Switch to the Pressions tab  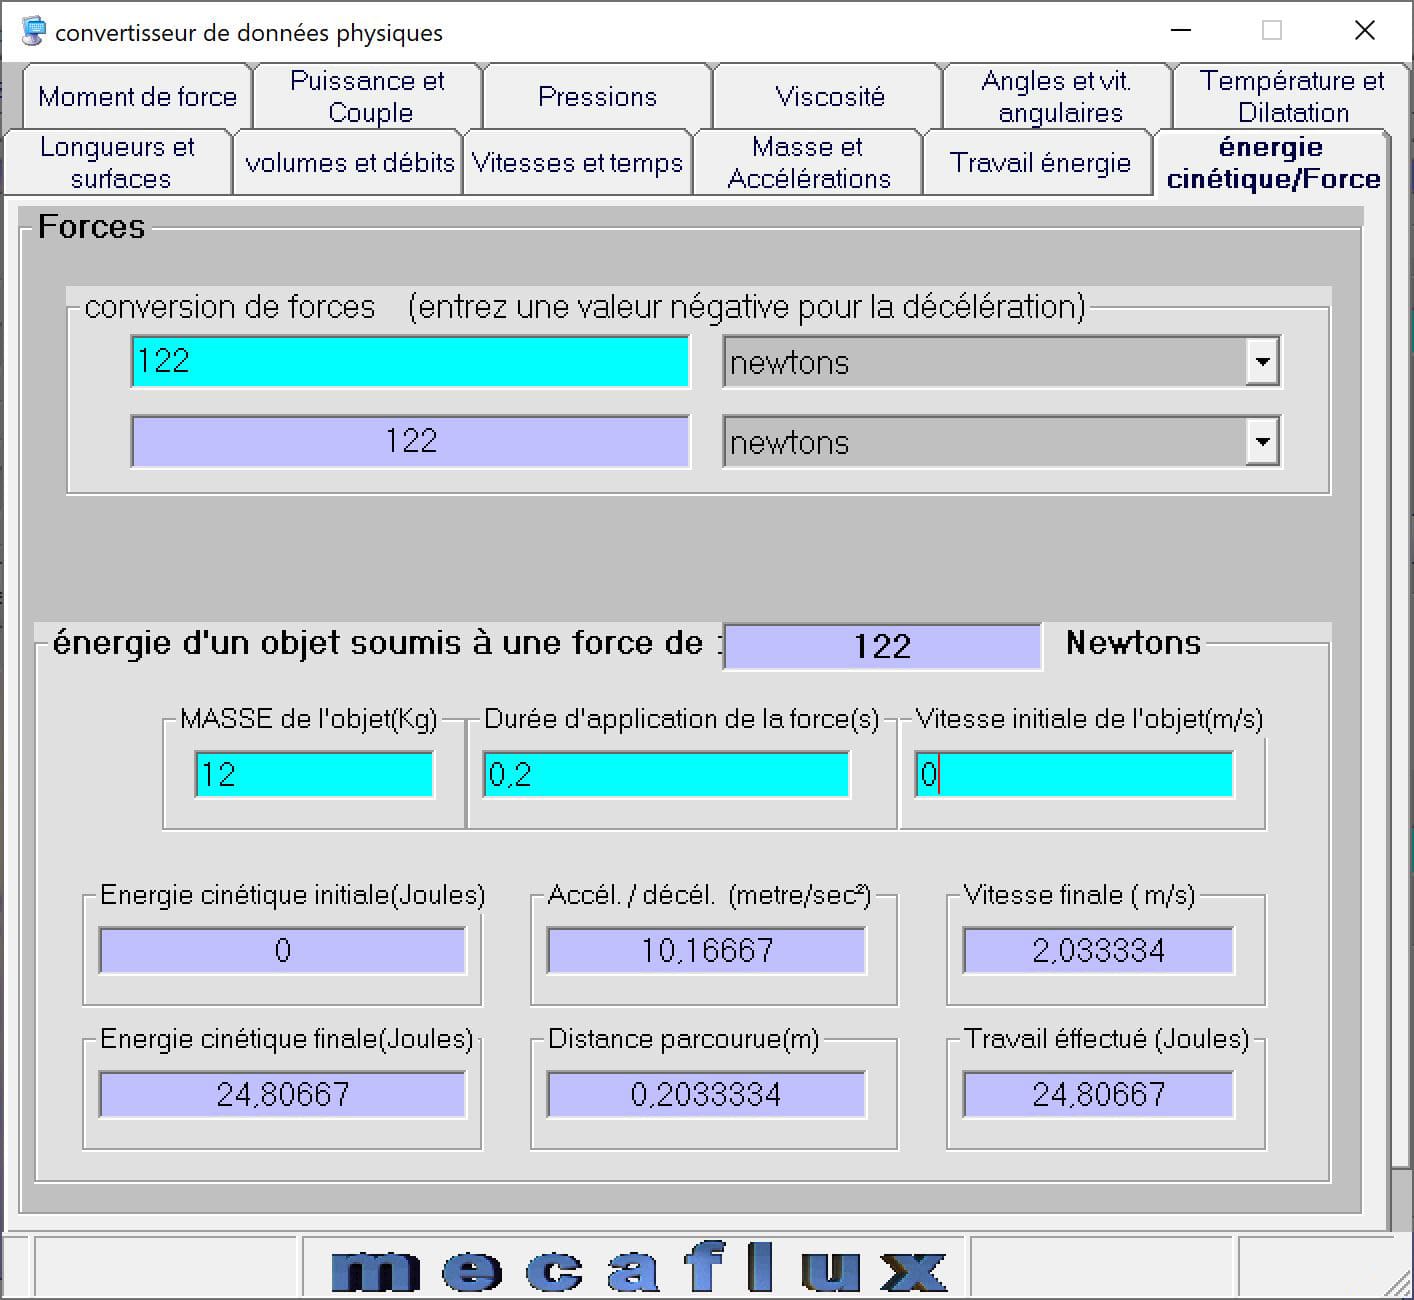597,96
